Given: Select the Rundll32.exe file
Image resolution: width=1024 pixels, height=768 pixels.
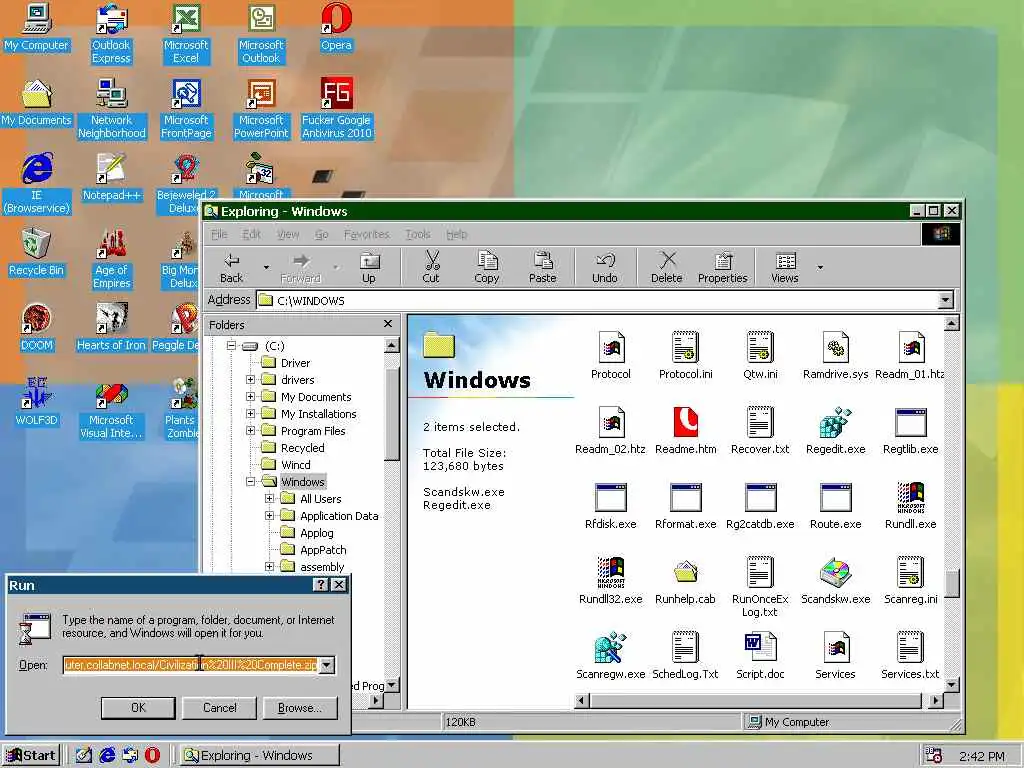Looking at the screenshot, I should coord(611,581).
